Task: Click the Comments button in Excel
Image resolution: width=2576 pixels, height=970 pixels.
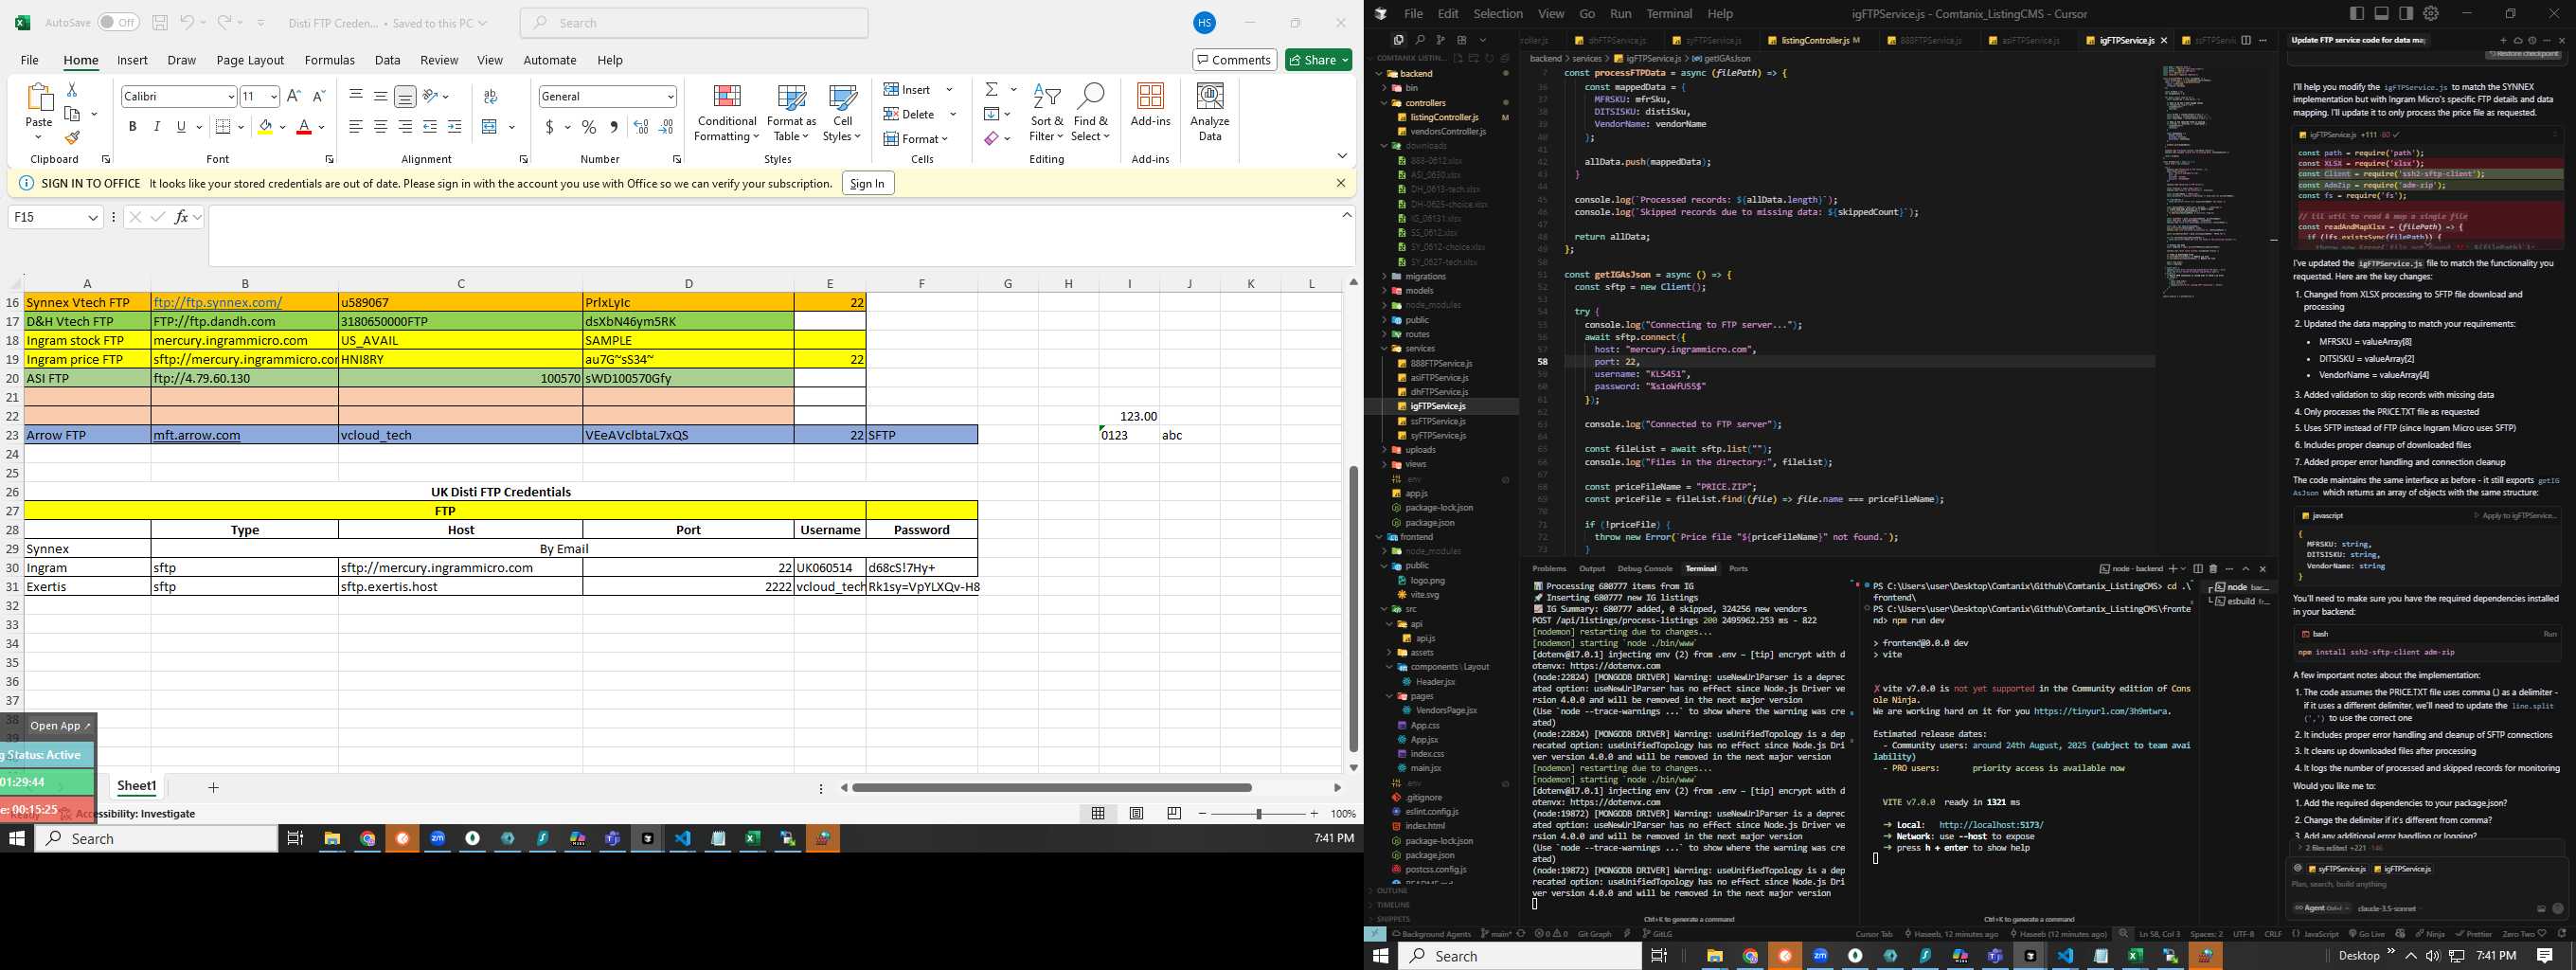Action: 1234,60
